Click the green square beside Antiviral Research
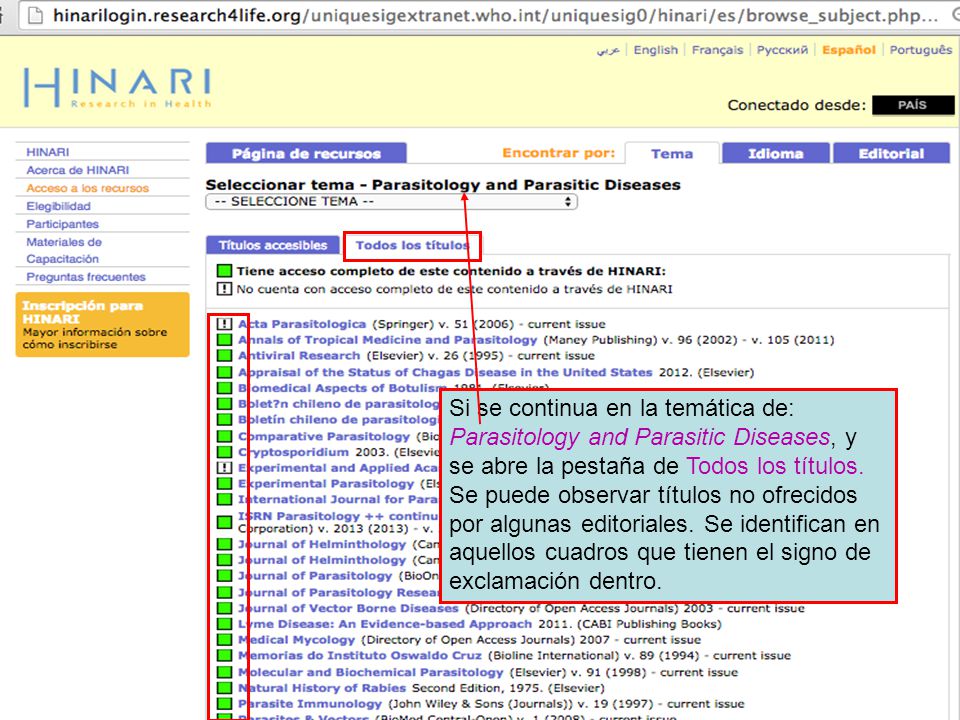 pyautogui.click(x=225, y=356)
